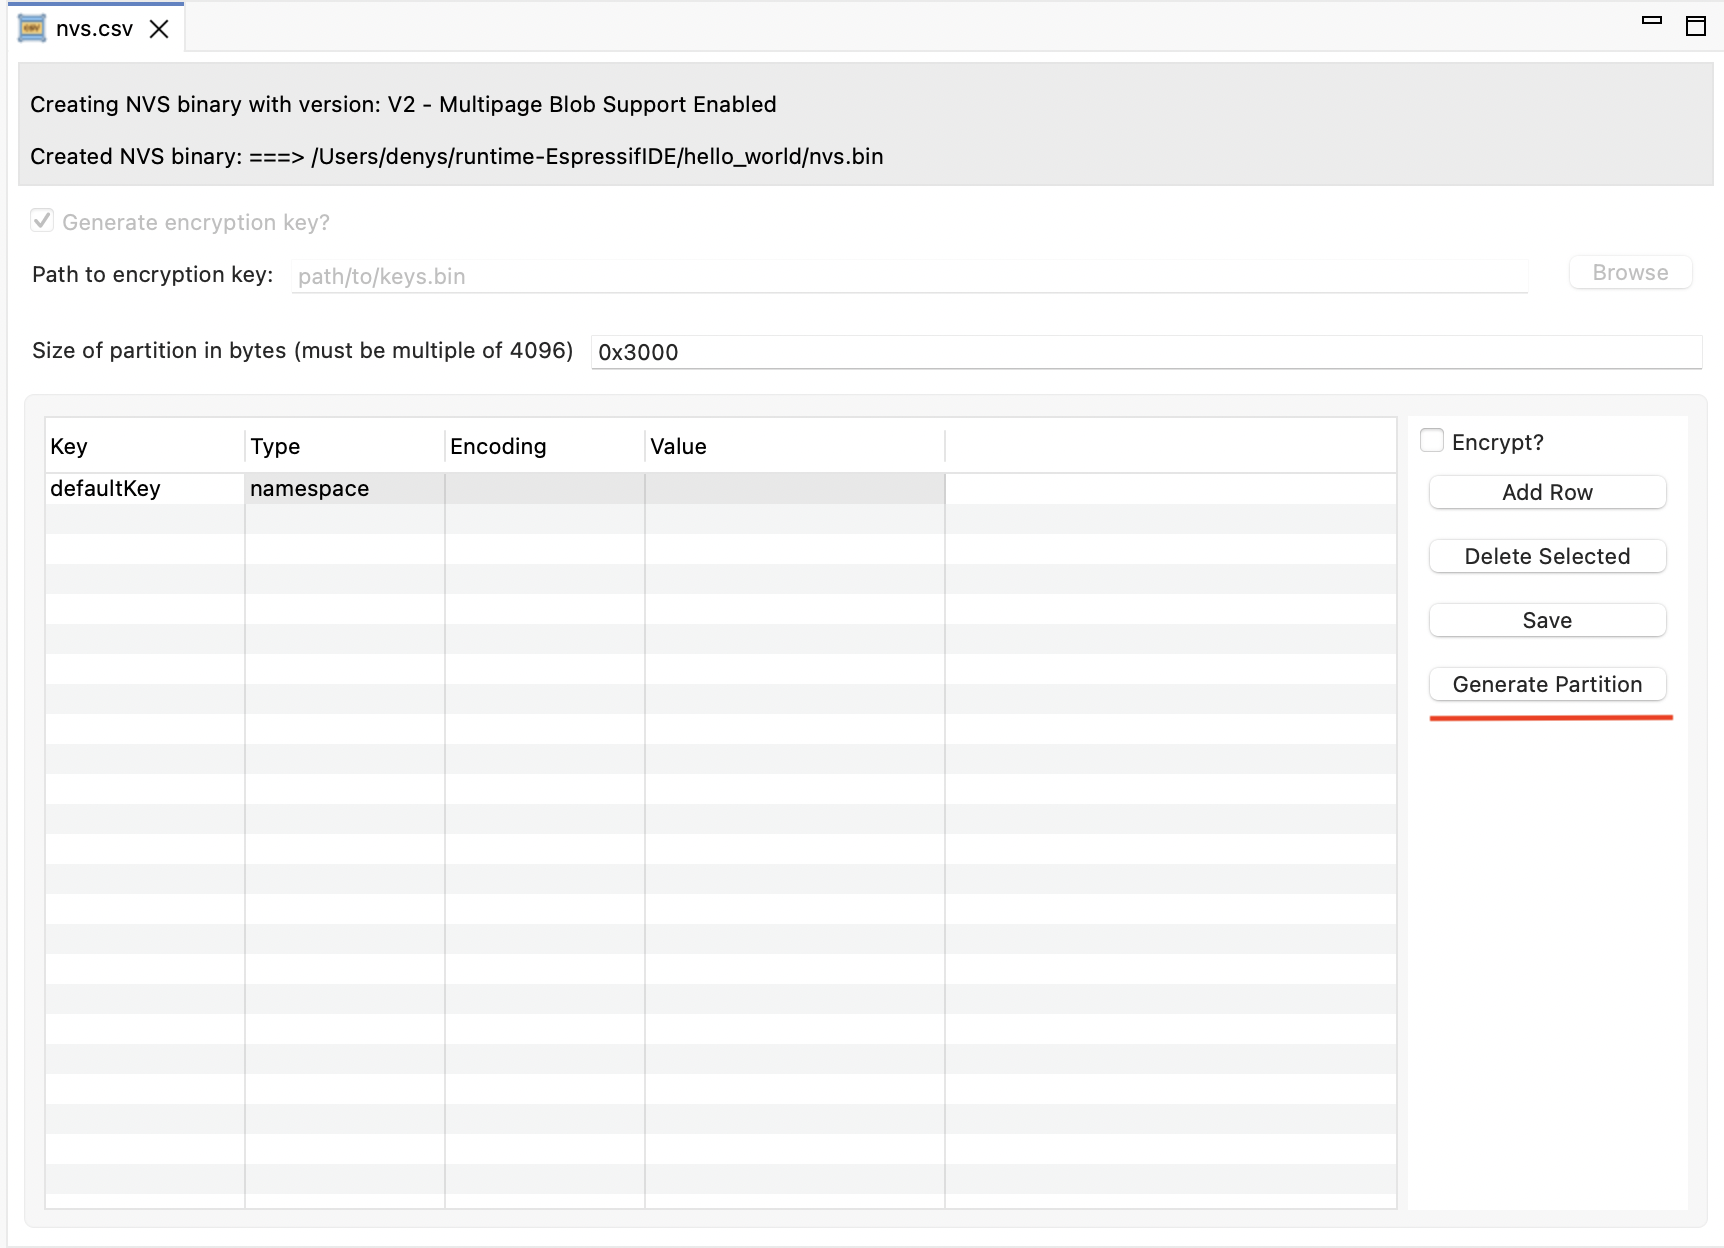1724x1248 pixels.
Task: Click the empty Value cell of the defaultKey row
Action: (795, 489)
